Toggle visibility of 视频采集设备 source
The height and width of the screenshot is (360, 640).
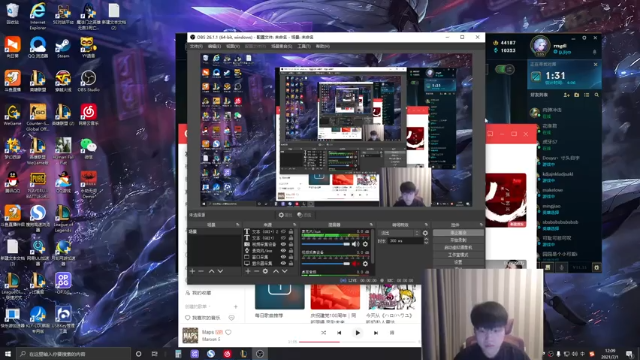(x=283, y=244)
